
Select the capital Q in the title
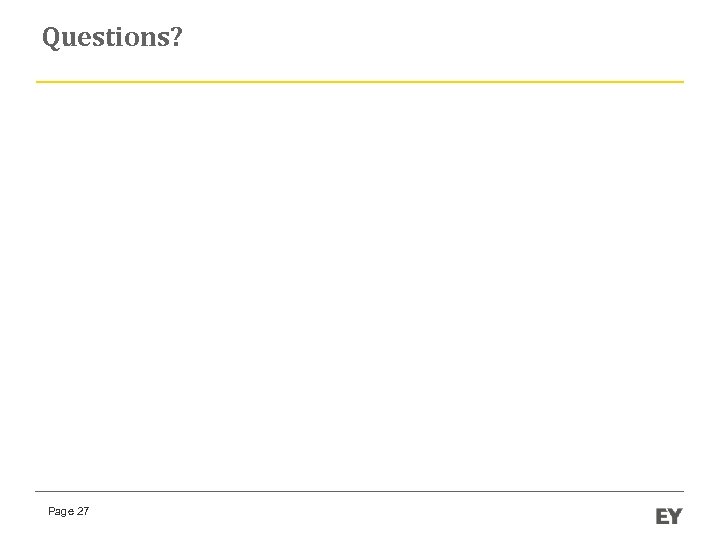(52, 38)
